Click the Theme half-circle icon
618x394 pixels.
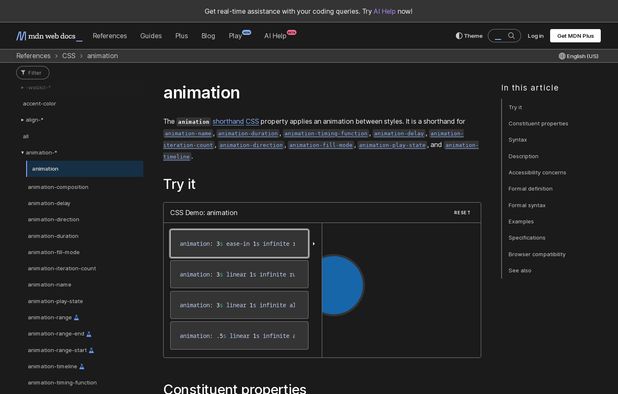[x=459, y=36]
